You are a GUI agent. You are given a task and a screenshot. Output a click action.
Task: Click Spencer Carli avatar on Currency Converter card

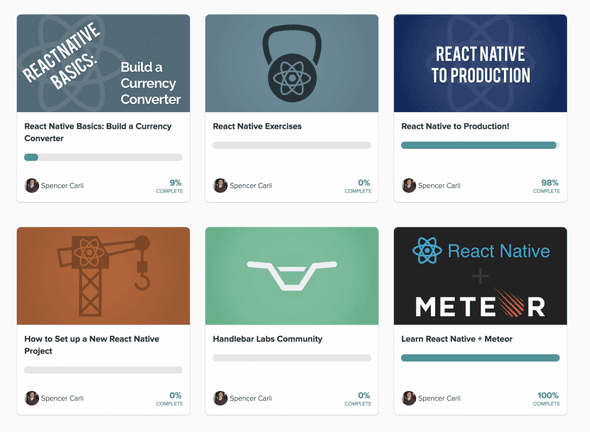click(x=32, y=186)
